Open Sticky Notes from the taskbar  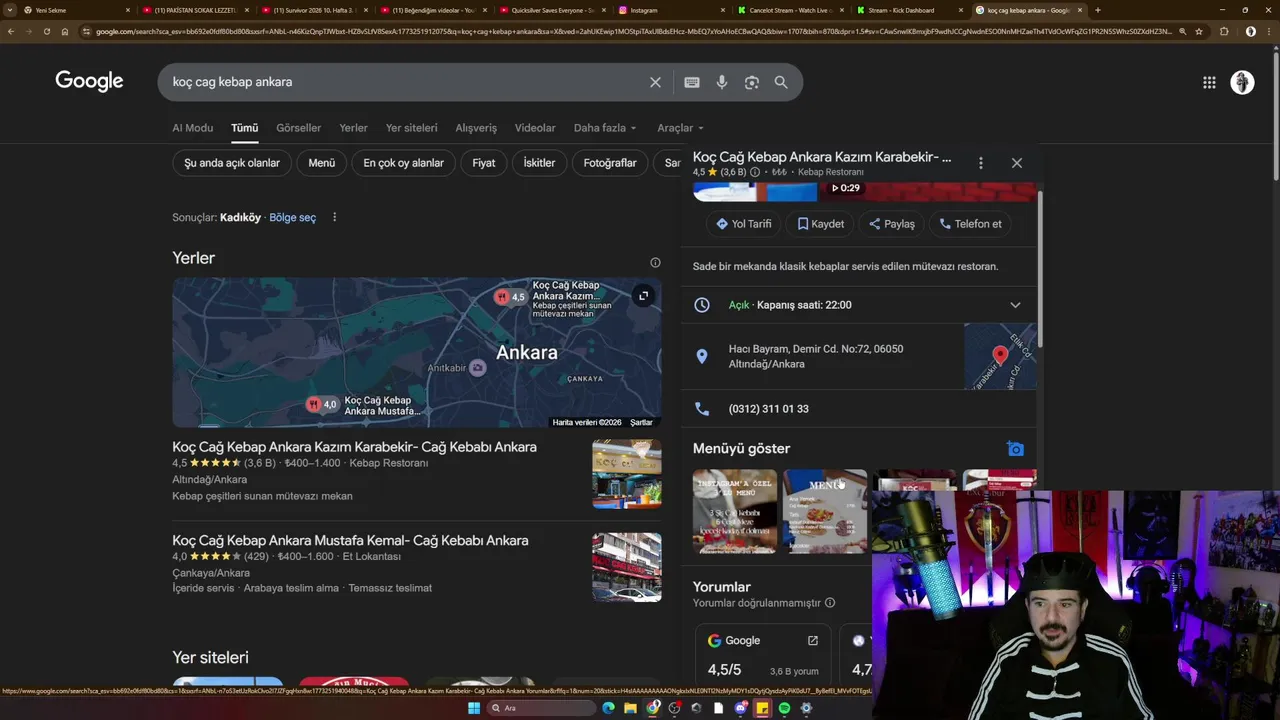tap(762, 708)
